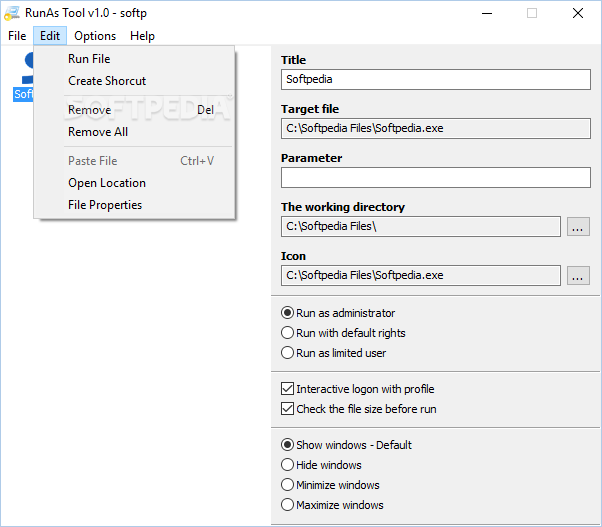Image resolution: width=602 pixels, height=527 pixels.
Task: Click the Target file path field
Action: (x=436, y=128)
